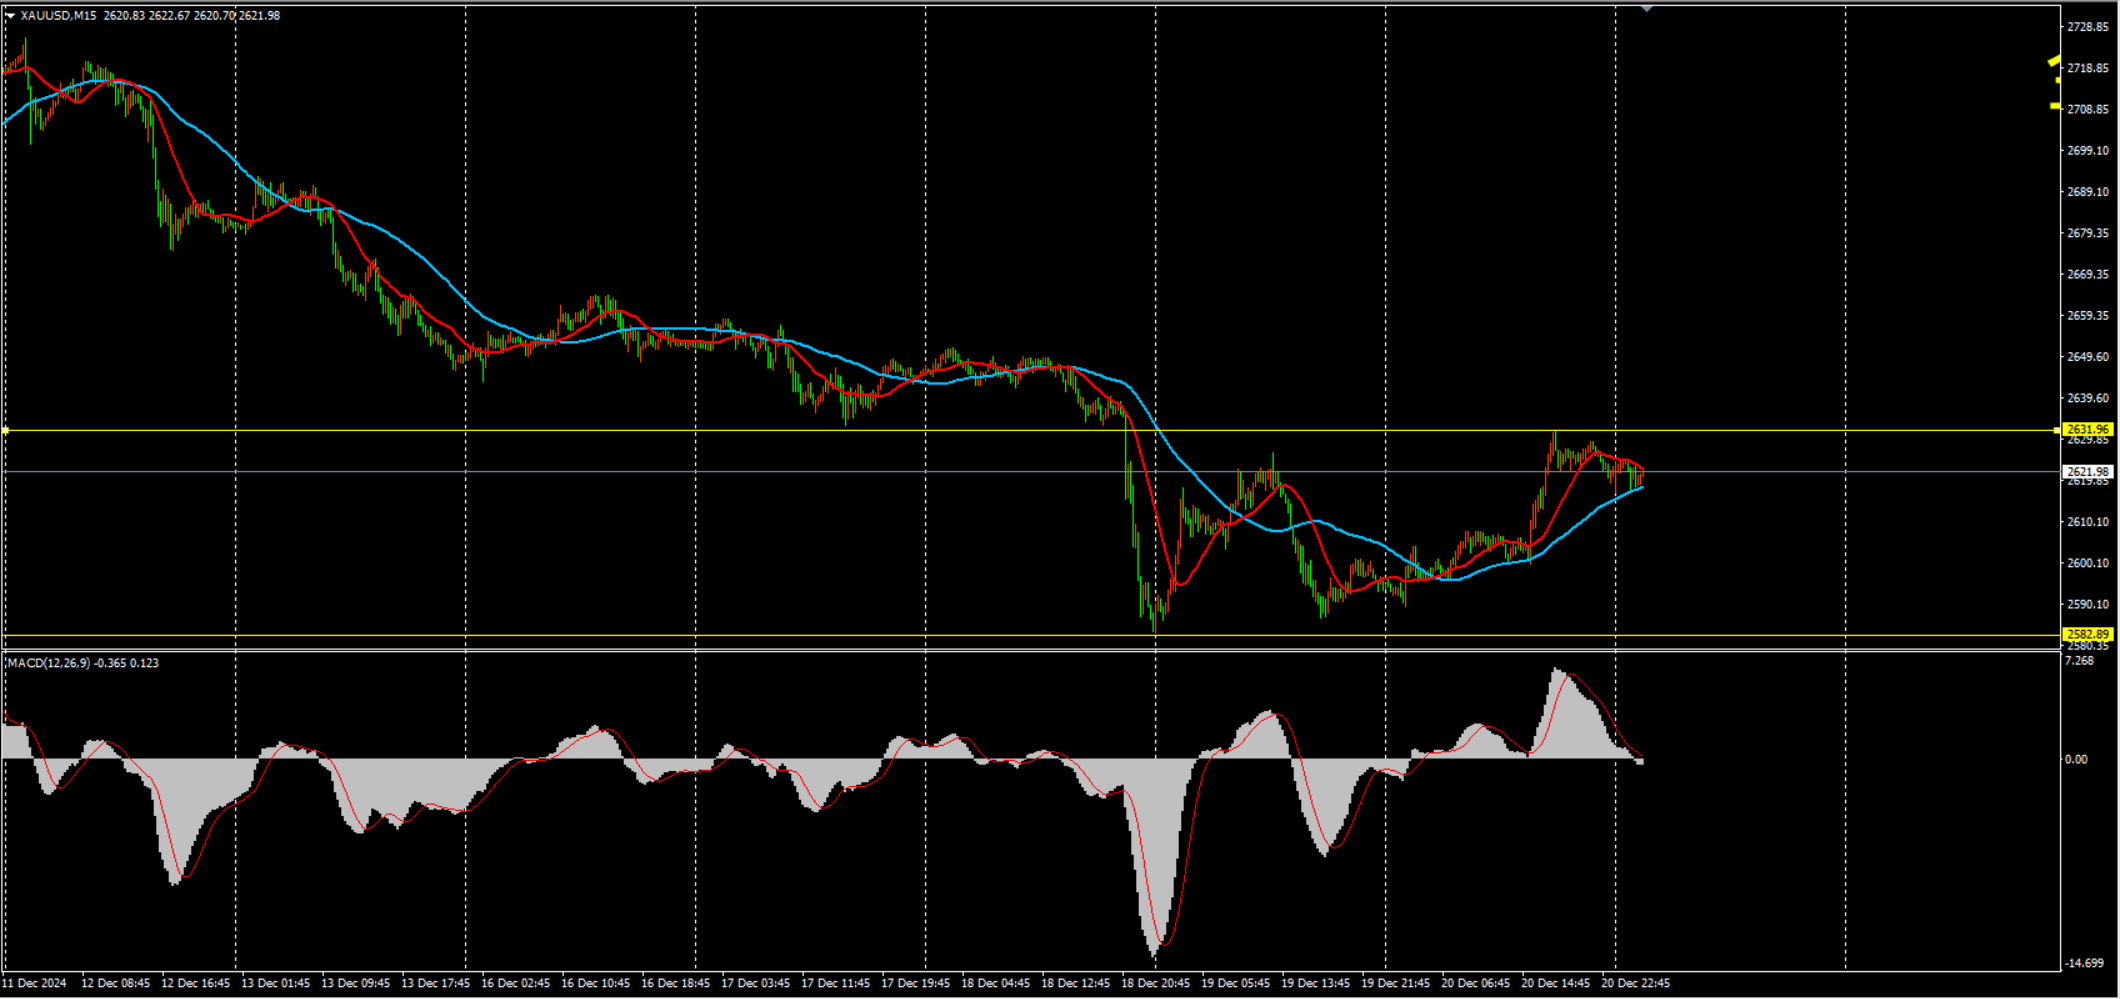Click the 17 Dec 03:45 time label

pos(755,983)
